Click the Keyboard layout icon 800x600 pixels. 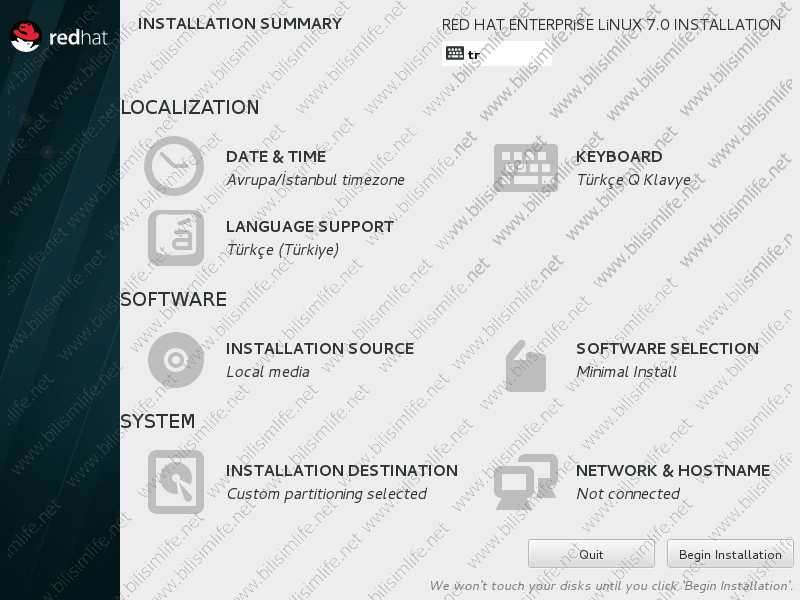coord(526,168)
